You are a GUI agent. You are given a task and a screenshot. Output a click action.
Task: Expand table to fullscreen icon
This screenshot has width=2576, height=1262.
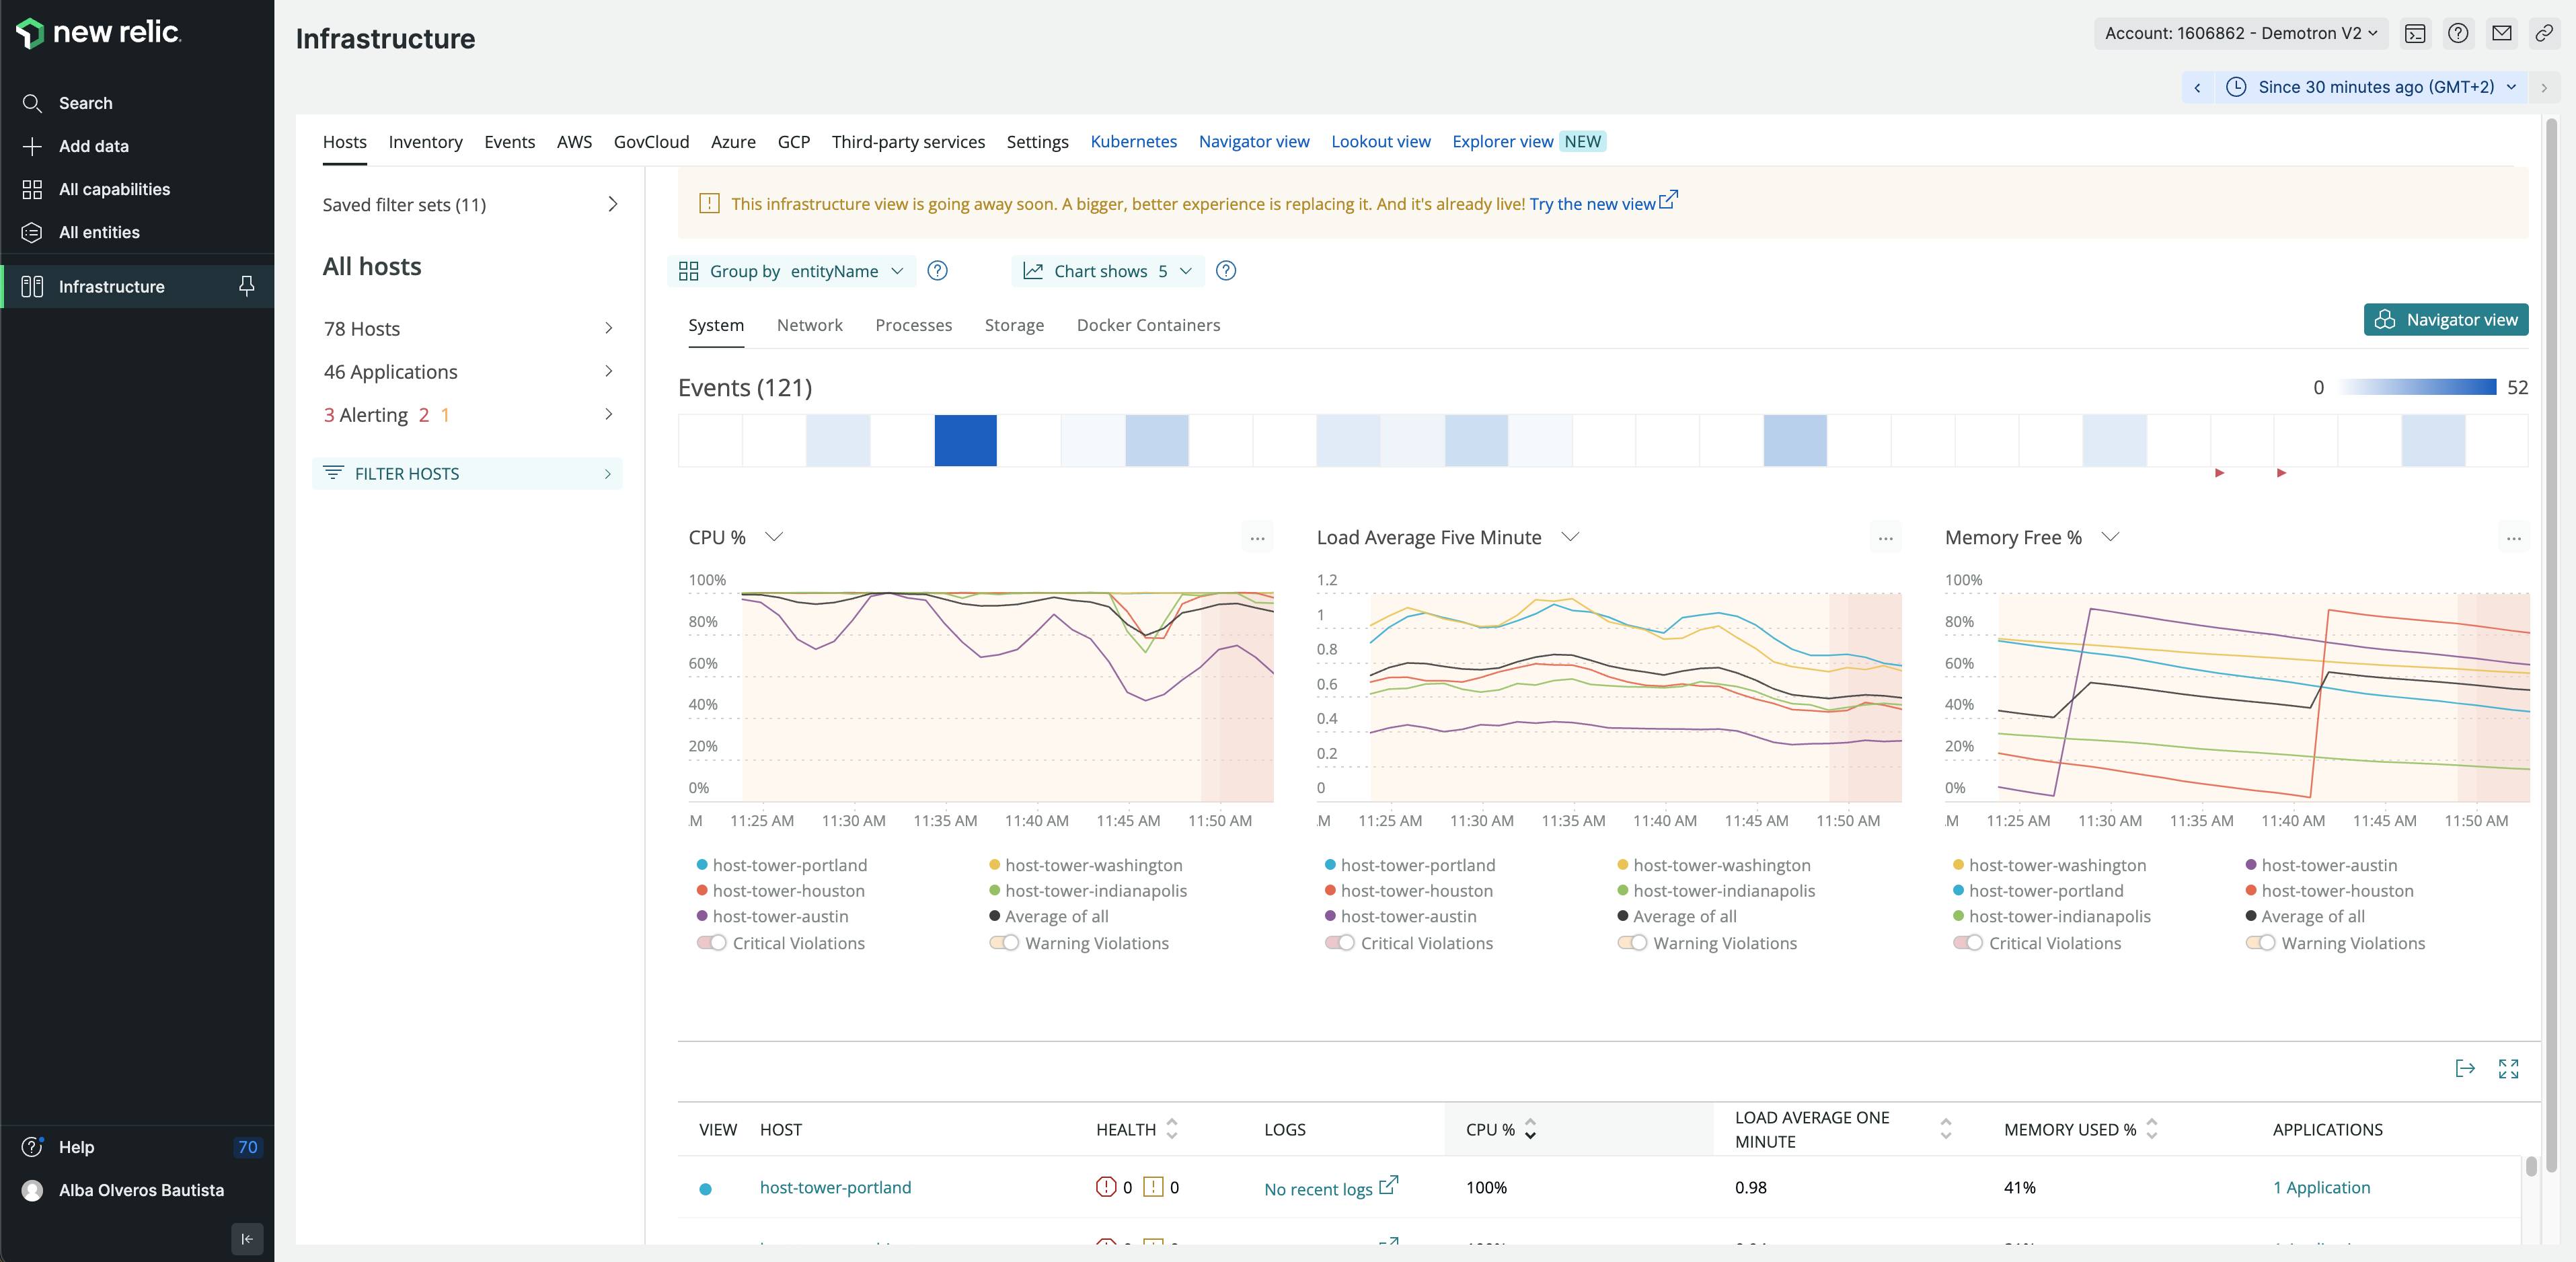2508,1068
